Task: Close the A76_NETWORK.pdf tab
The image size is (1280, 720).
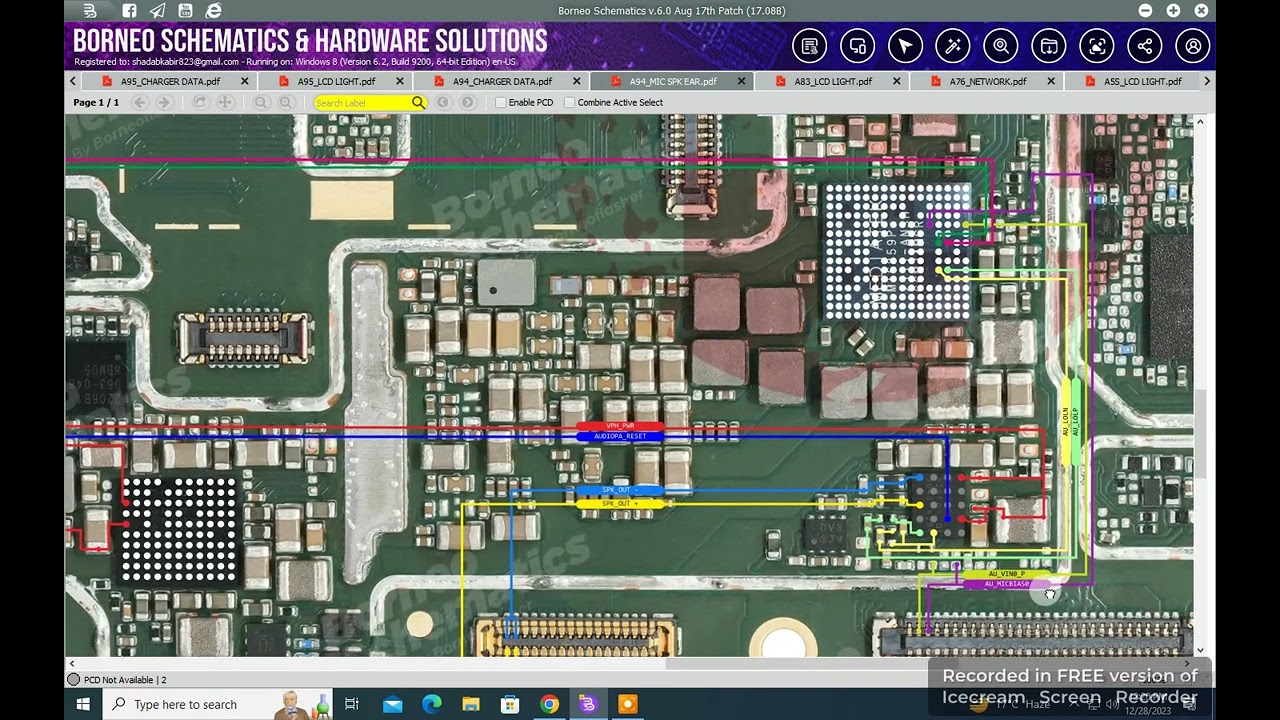Action: tap(1051, 81)
